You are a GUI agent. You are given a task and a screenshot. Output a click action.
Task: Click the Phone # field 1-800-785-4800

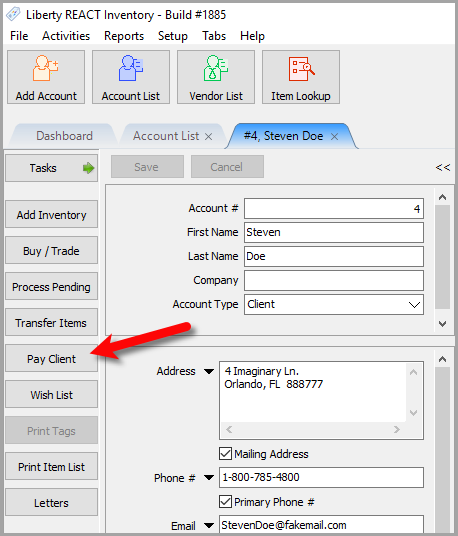(321, 478)
